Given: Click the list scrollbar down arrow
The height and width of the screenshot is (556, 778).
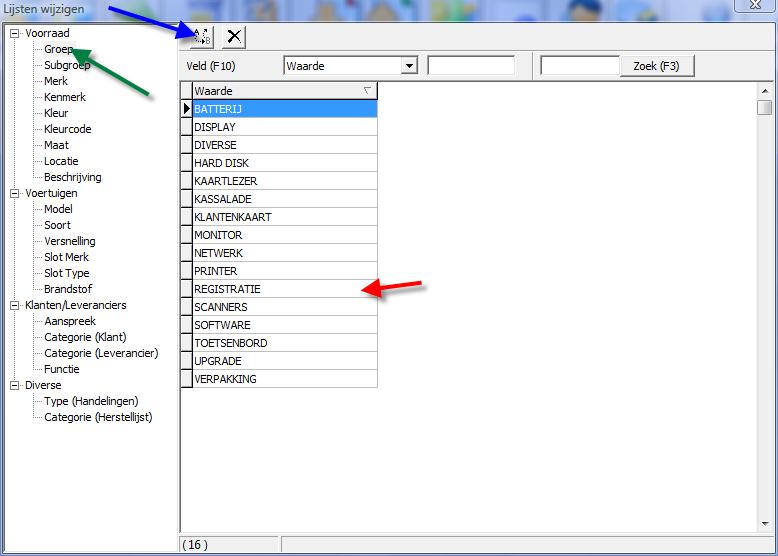Looking at the screenshot, I should point(765,524).
